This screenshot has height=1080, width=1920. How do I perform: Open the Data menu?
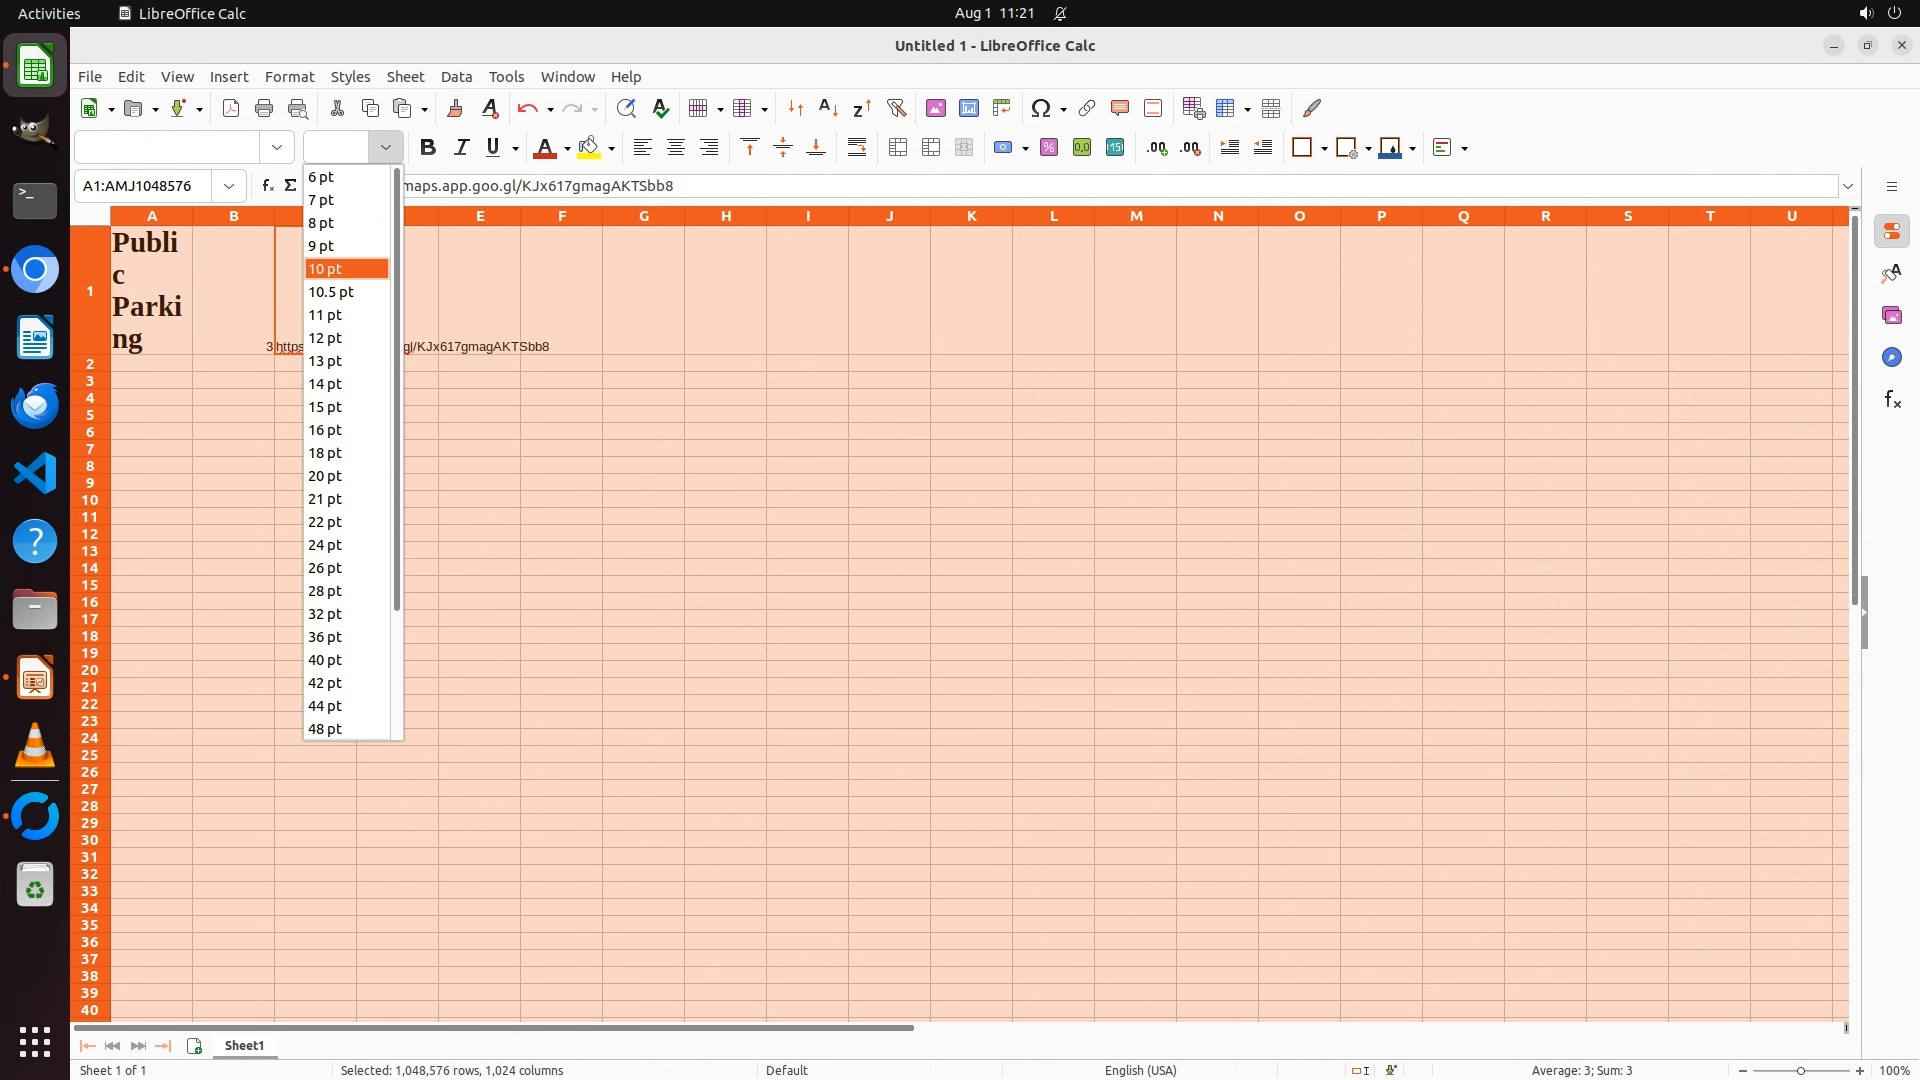tap(456, 77)
